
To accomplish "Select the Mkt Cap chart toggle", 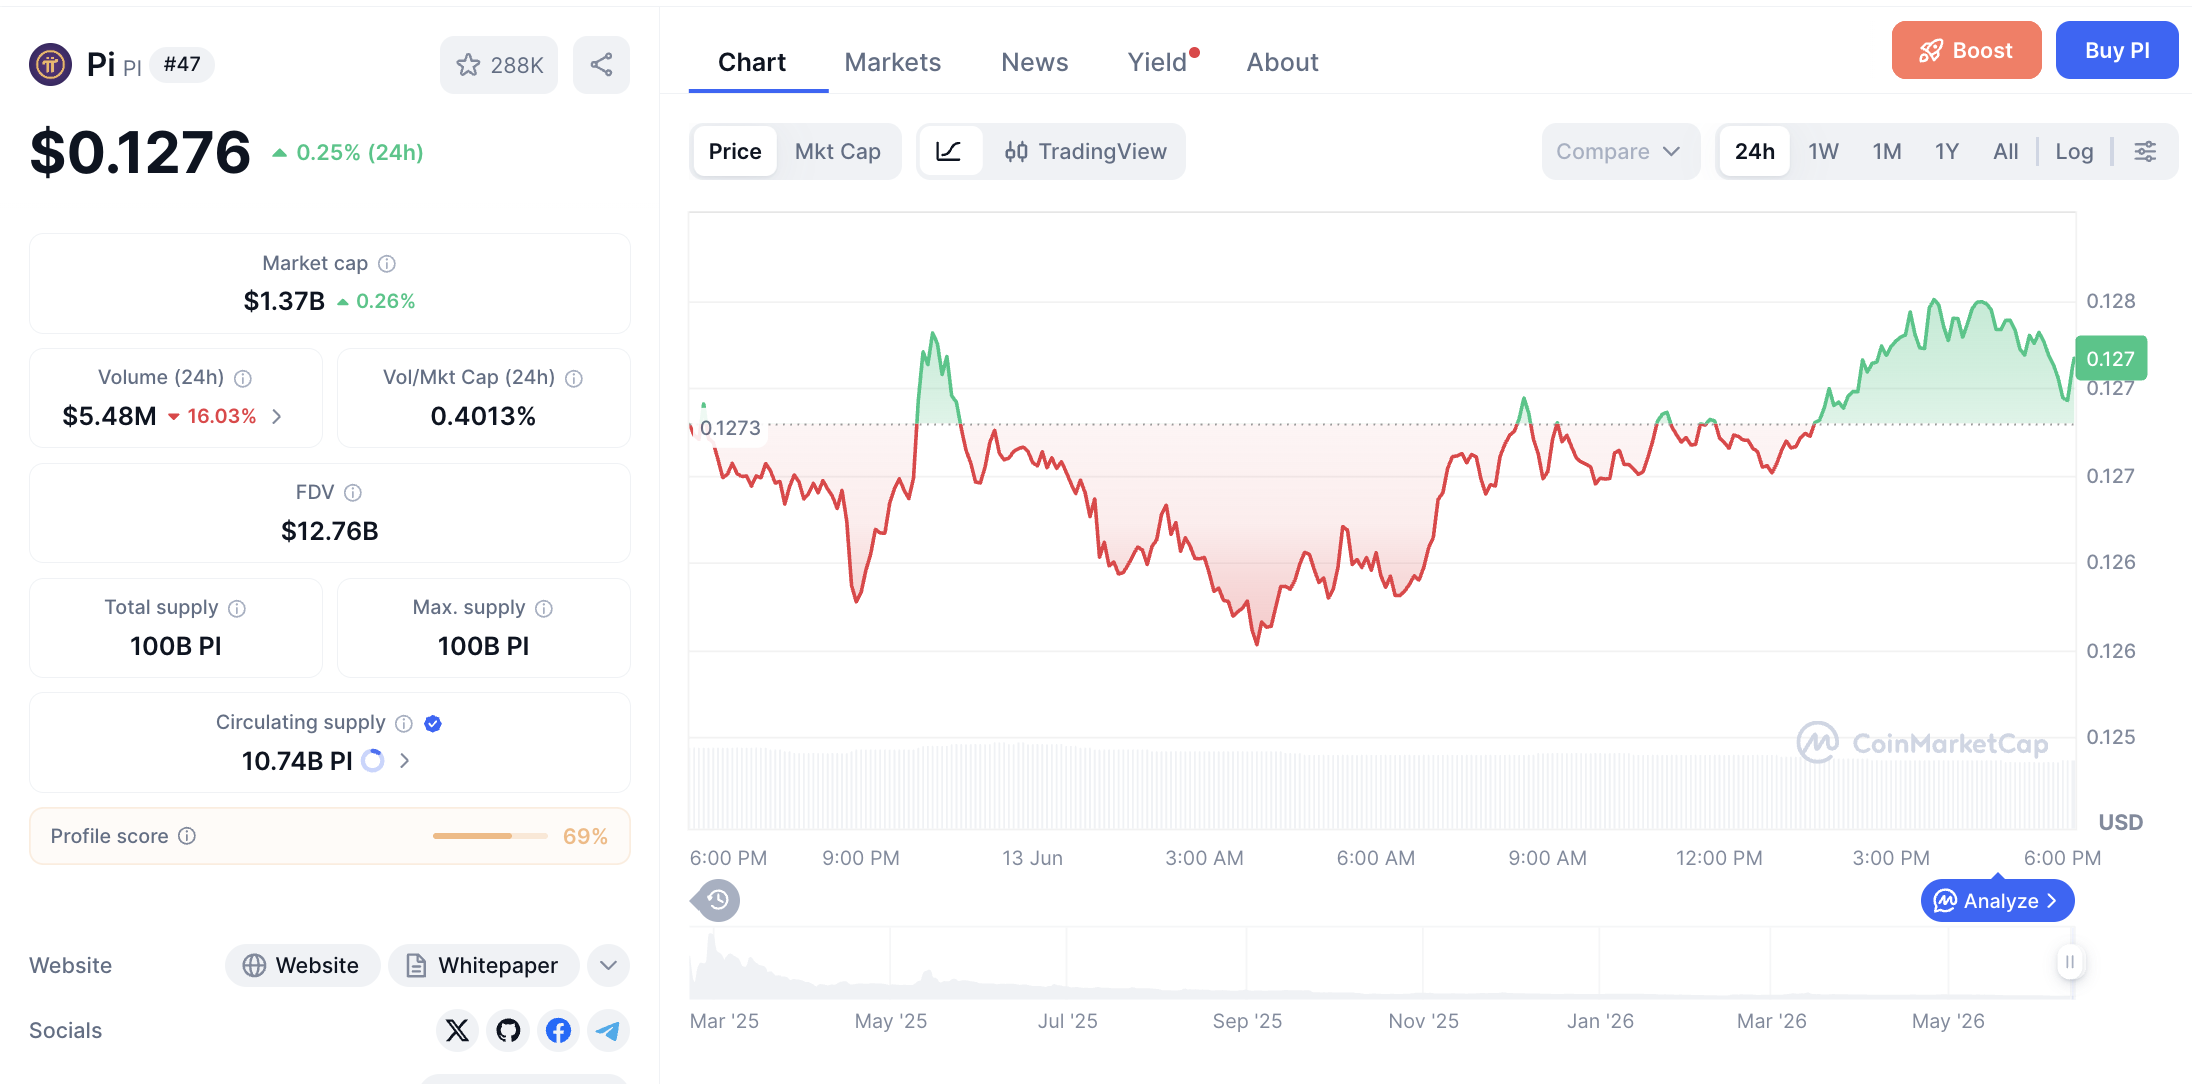I will pyautogui.click(x=838, y=152).
